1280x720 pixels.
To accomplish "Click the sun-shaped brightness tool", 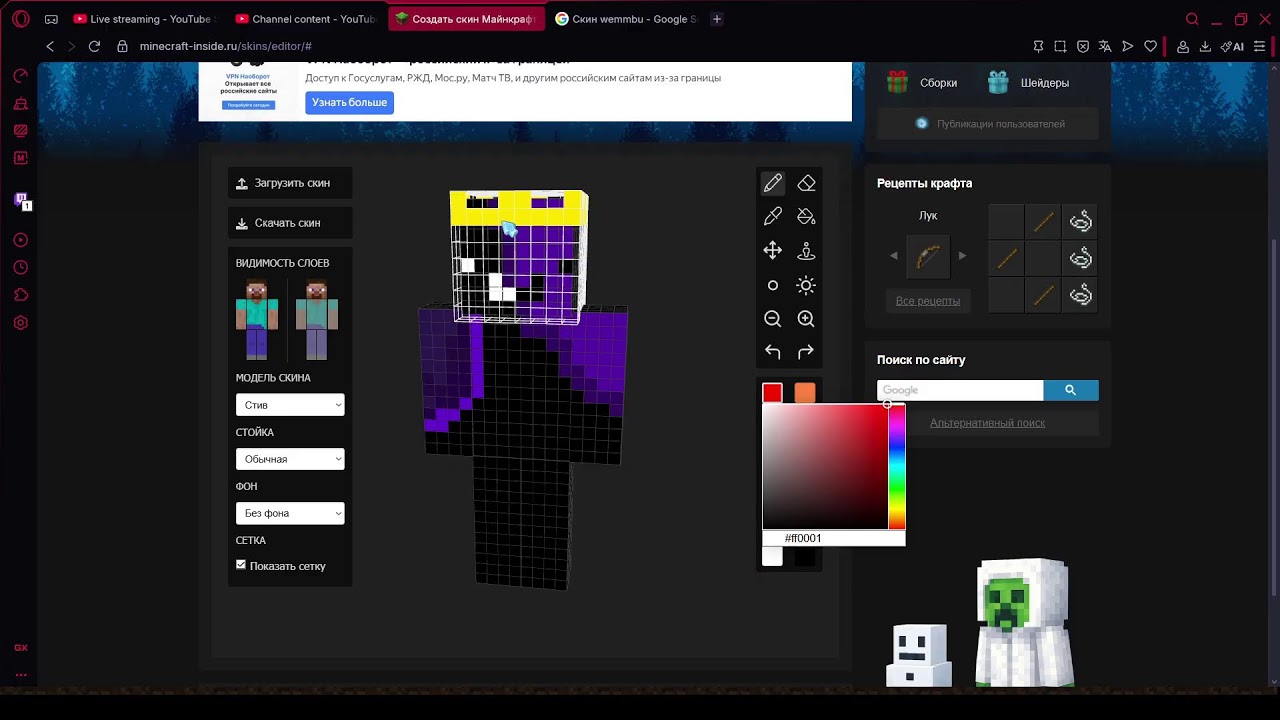I will (806, 285).
